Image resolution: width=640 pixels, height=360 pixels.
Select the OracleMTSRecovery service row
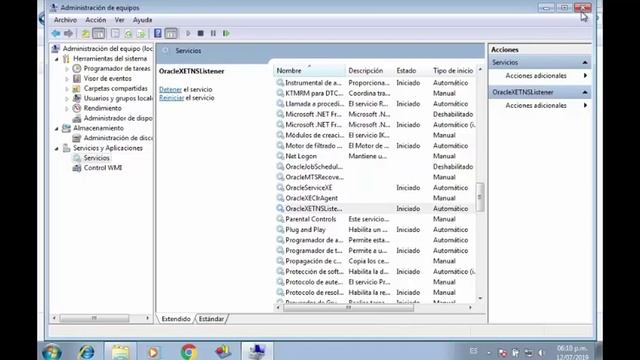click(375, 177)
